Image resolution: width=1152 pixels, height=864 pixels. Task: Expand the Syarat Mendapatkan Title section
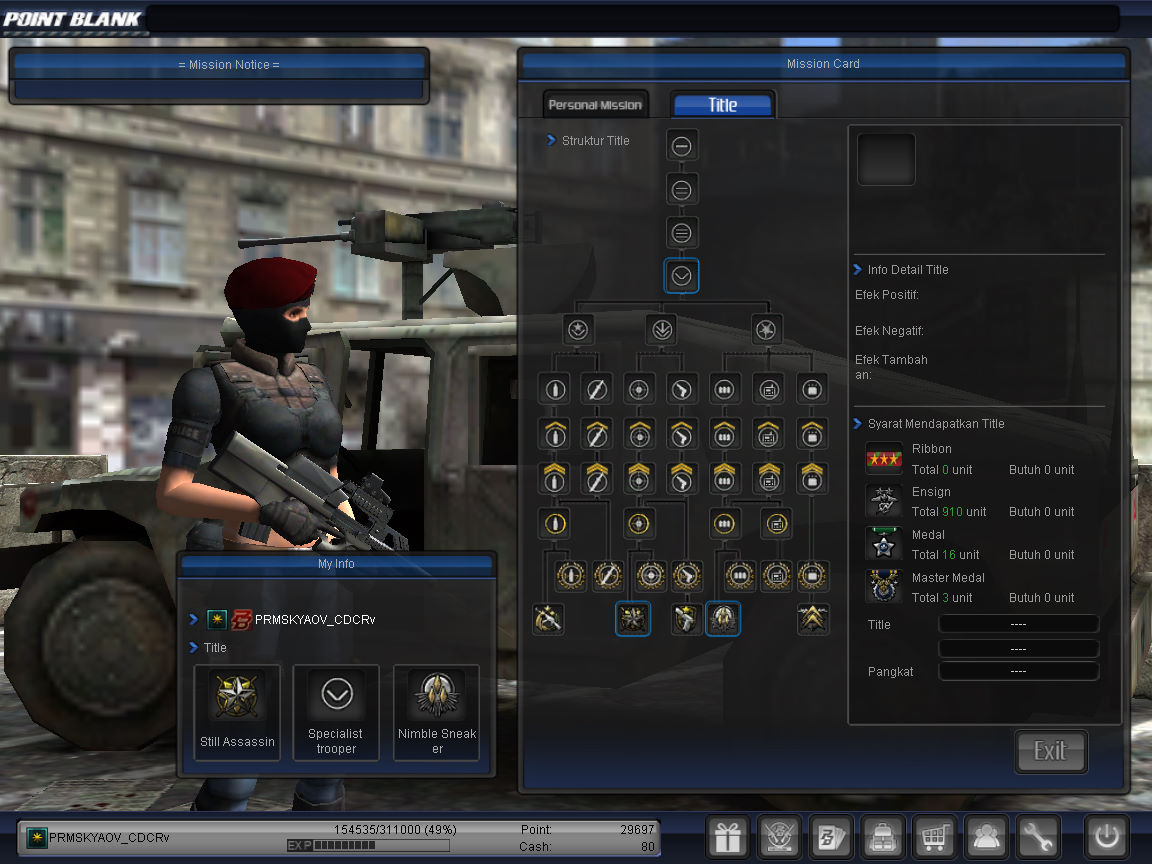(x=937, y=423)
